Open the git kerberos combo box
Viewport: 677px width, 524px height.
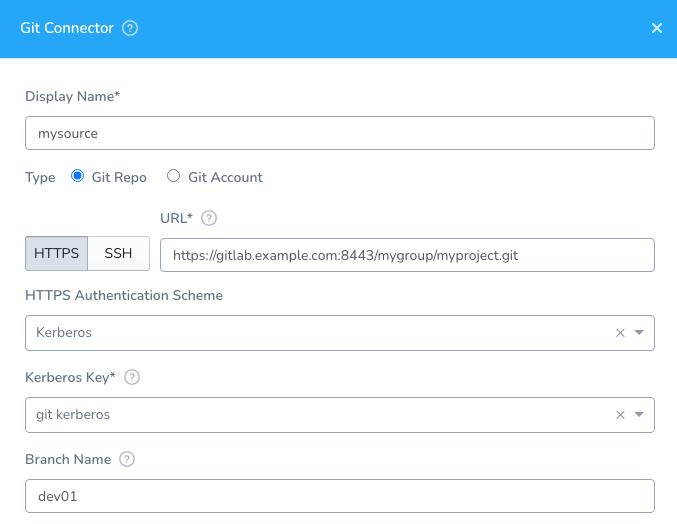[340, 415]
